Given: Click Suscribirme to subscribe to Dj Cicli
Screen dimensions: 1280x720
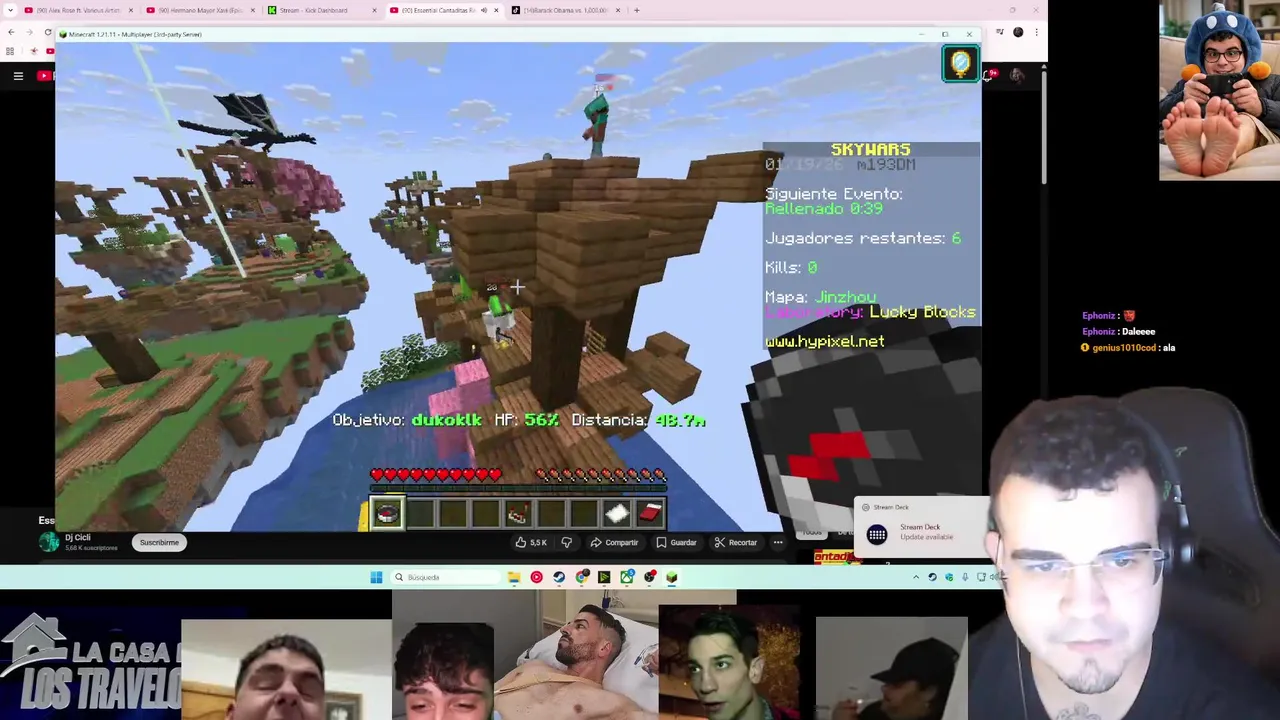Looking at the screenshot, I should coord(159,542).
